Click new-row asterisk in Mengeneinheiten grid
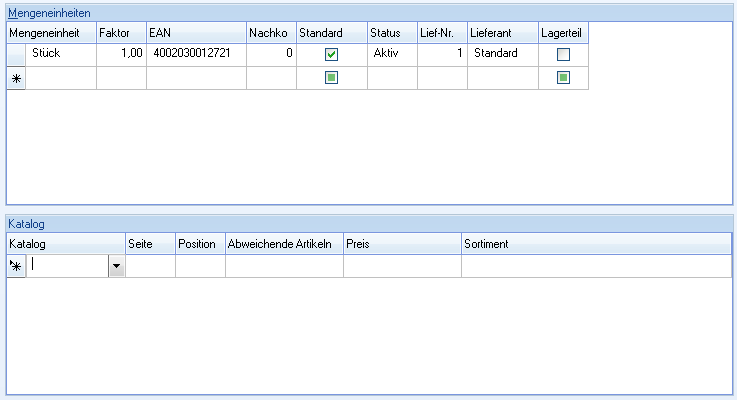Screen dimensions: 737x400 point(16,78)
